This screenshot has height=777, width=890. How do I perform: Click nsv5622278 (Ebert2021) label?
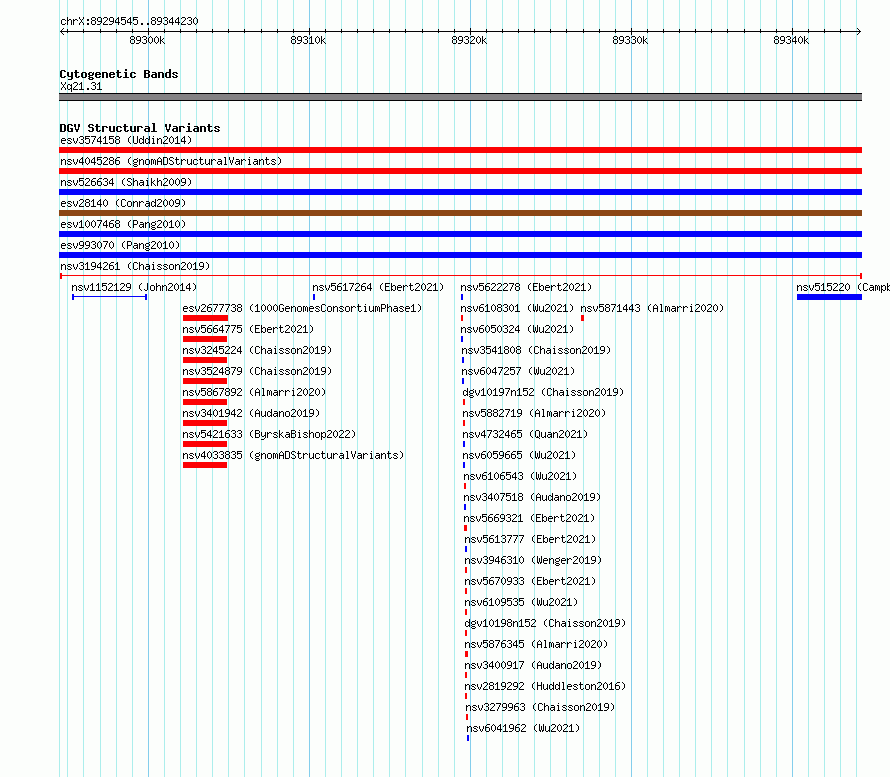point(526,287)
